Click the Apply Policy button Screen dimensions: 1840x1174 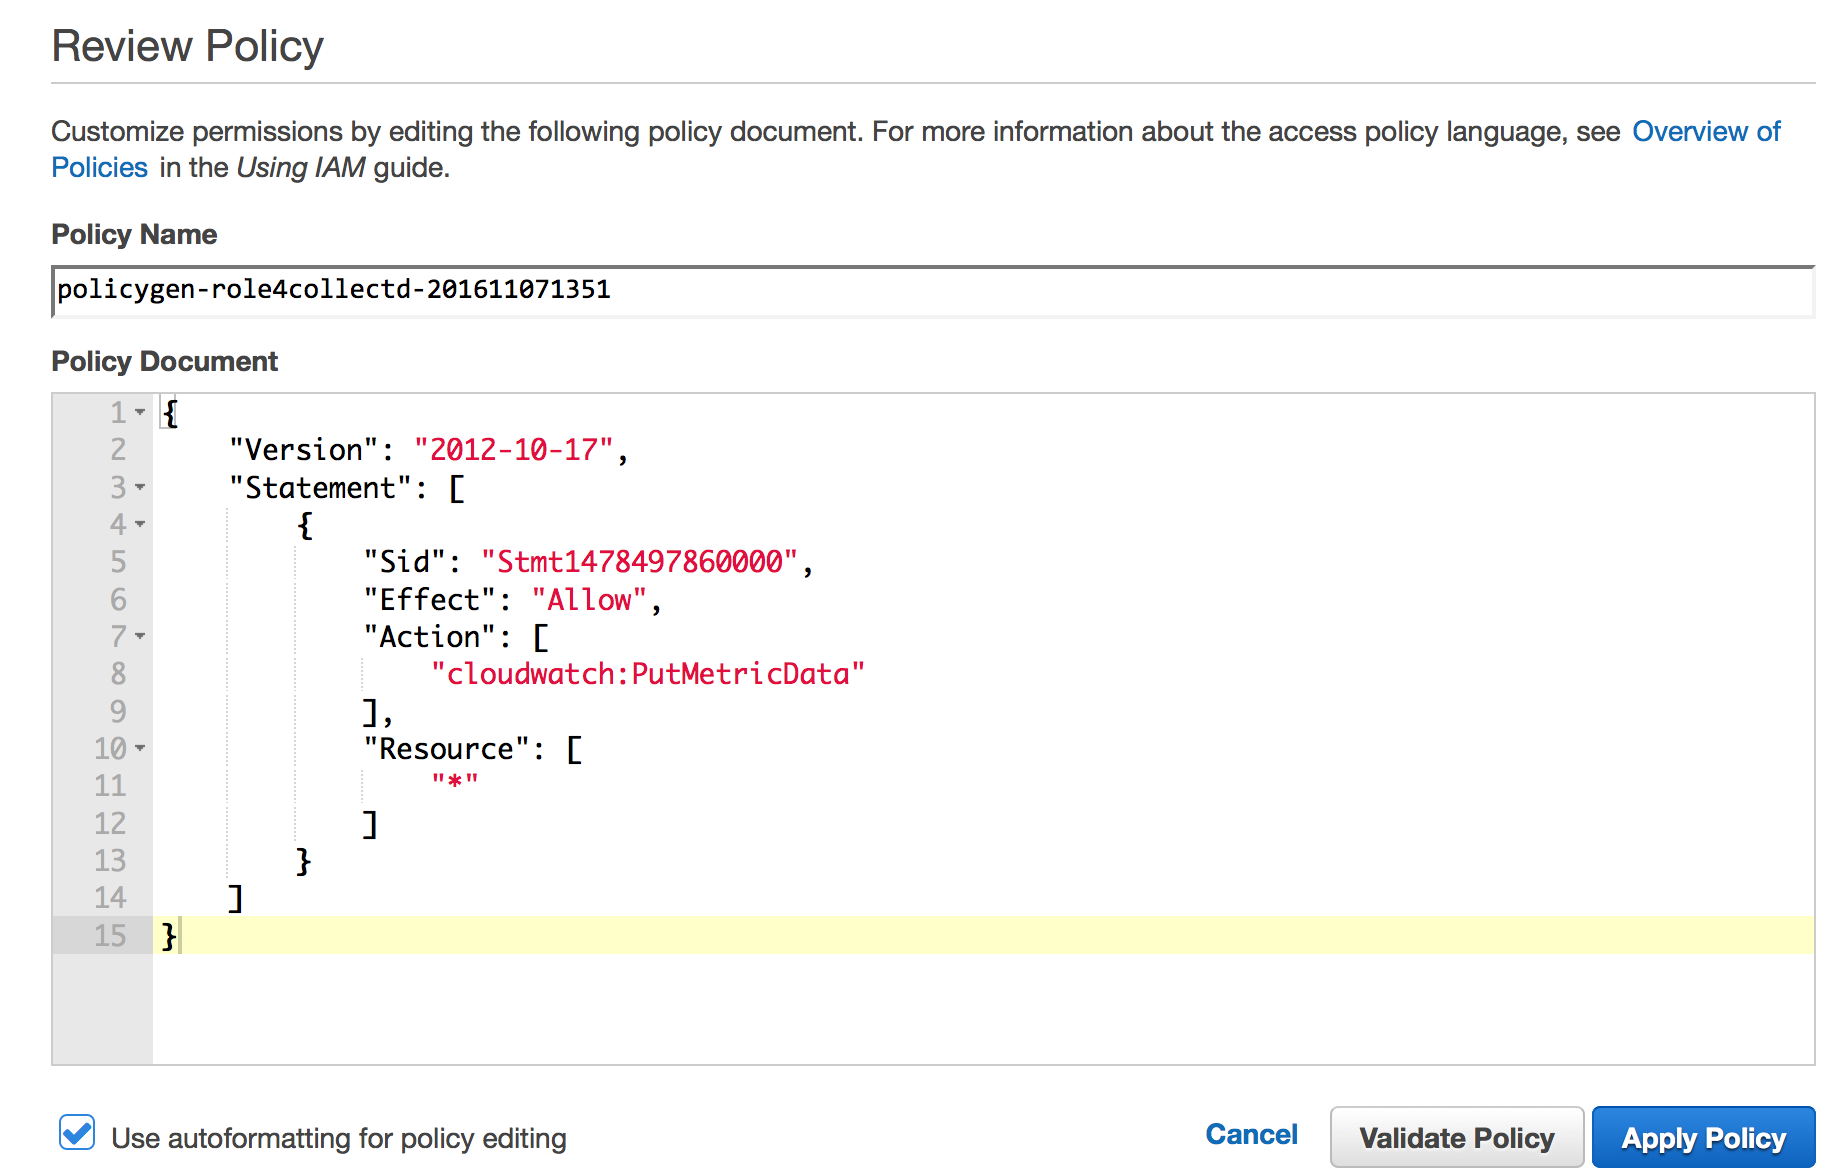[x=1702, y=1138]
